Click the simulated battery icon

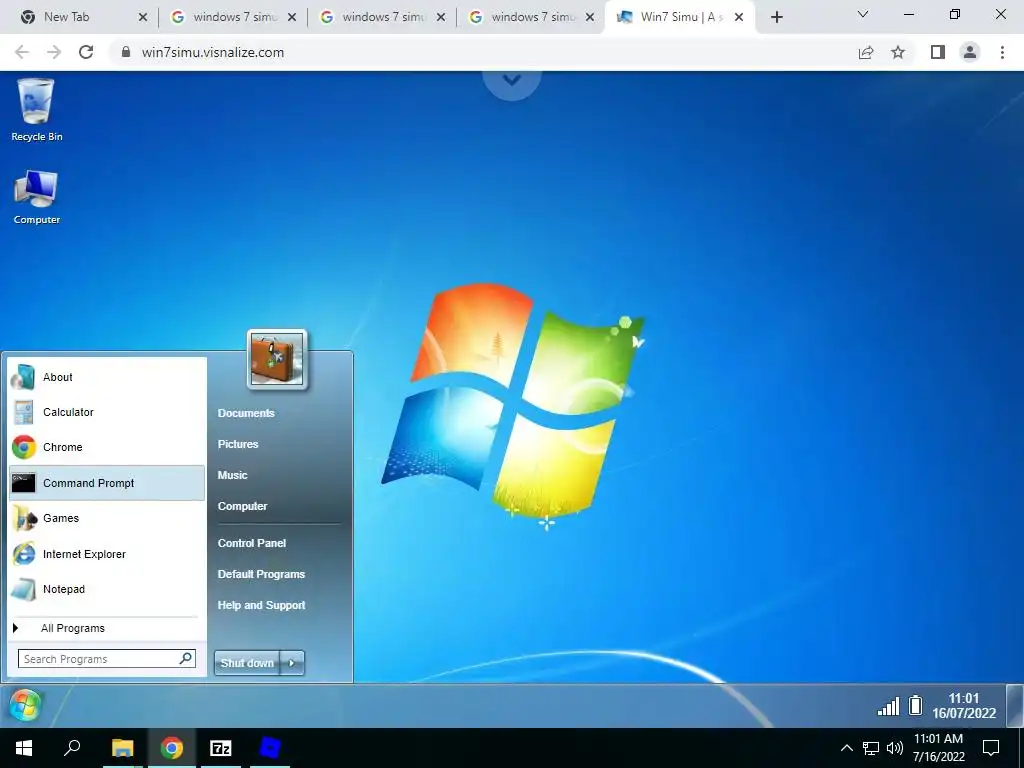pos(916,705)
